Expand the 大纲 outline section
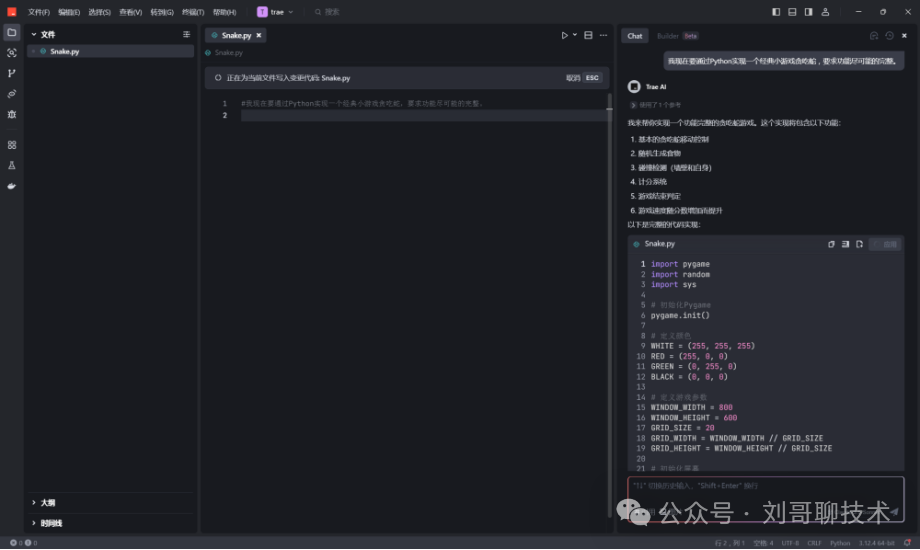The image size is (920, 550). coord(47,503)
